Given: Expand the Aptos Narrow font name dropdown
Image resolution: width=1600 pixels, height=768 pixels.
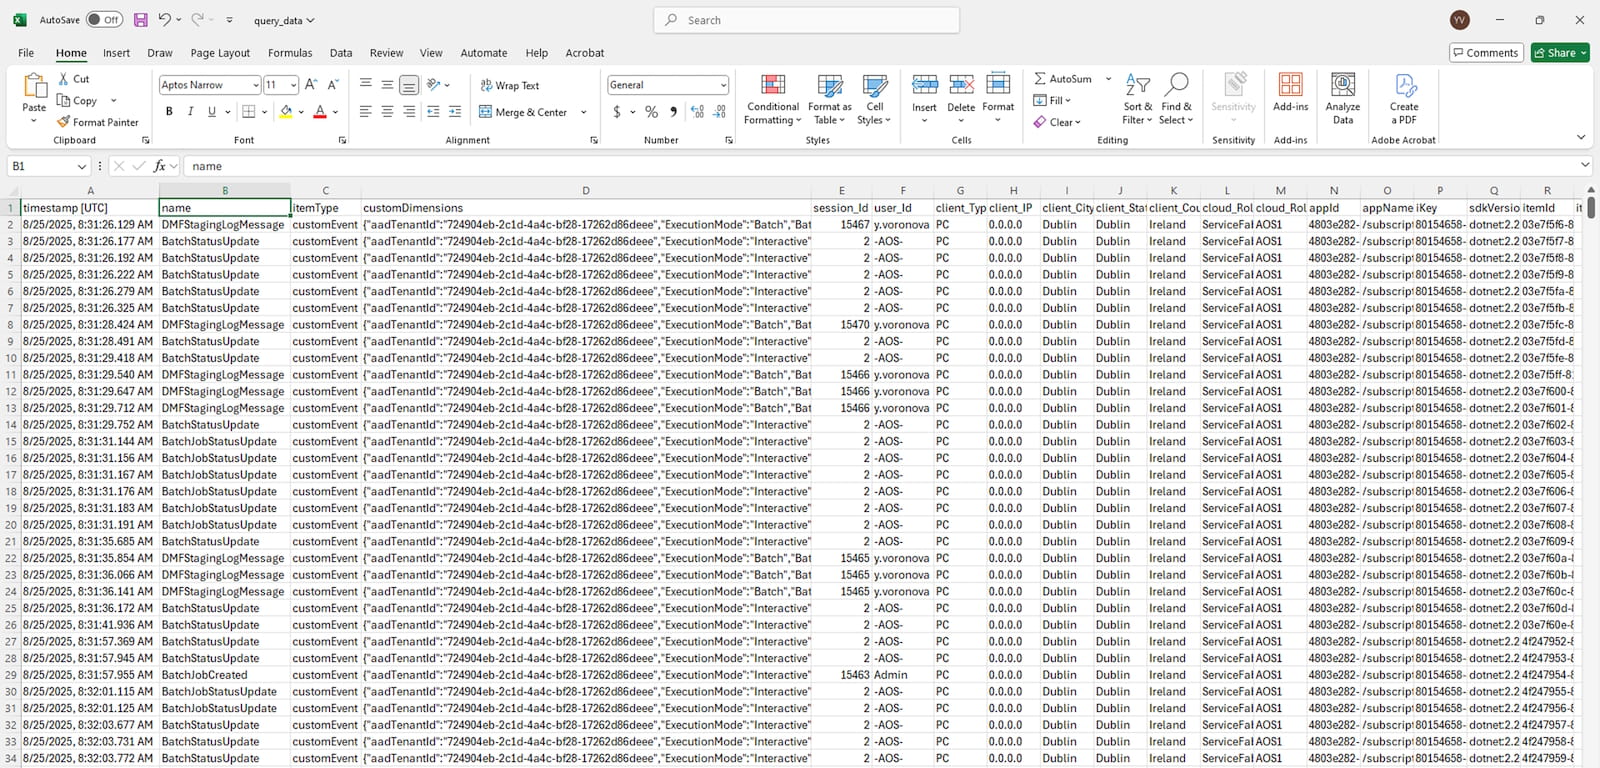Looking at the screenshot, I should [x=255, y=86].
